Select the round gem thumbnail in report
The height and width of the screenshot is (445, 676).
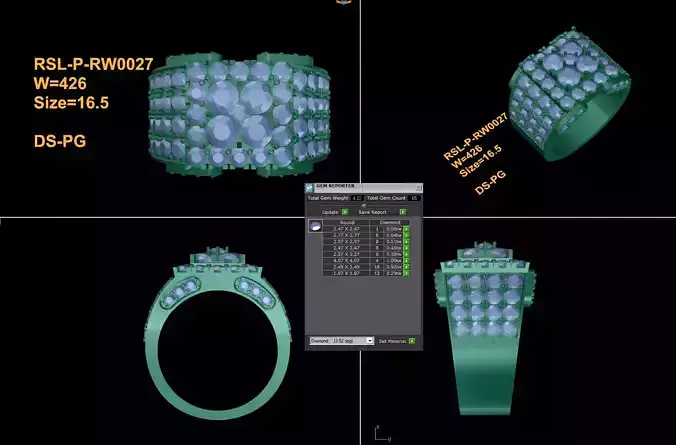(315, 226)
